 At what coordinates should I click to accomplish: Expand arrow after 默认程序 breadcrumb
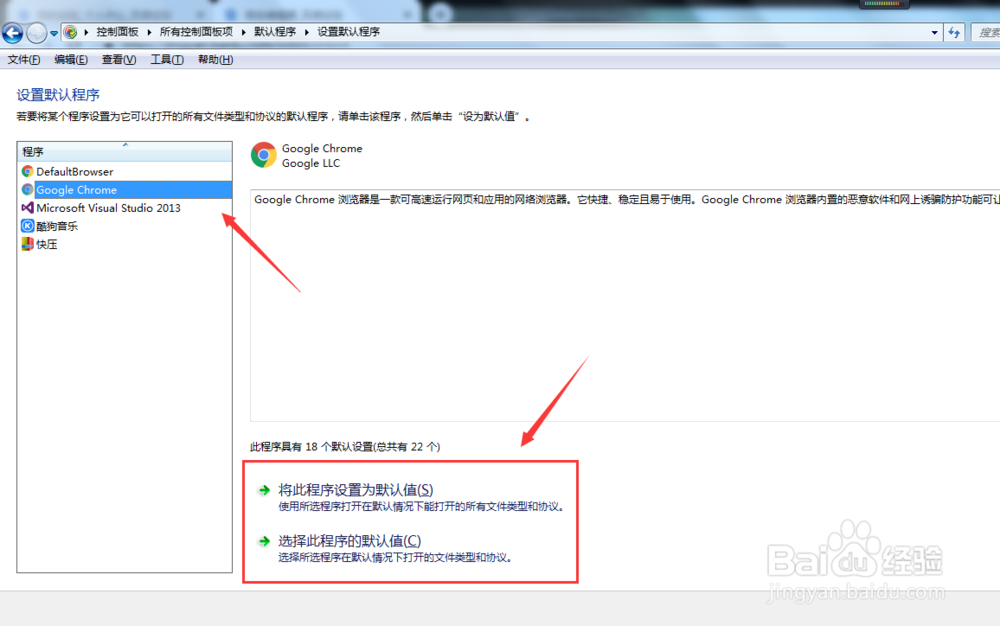[x=307, y=32]
